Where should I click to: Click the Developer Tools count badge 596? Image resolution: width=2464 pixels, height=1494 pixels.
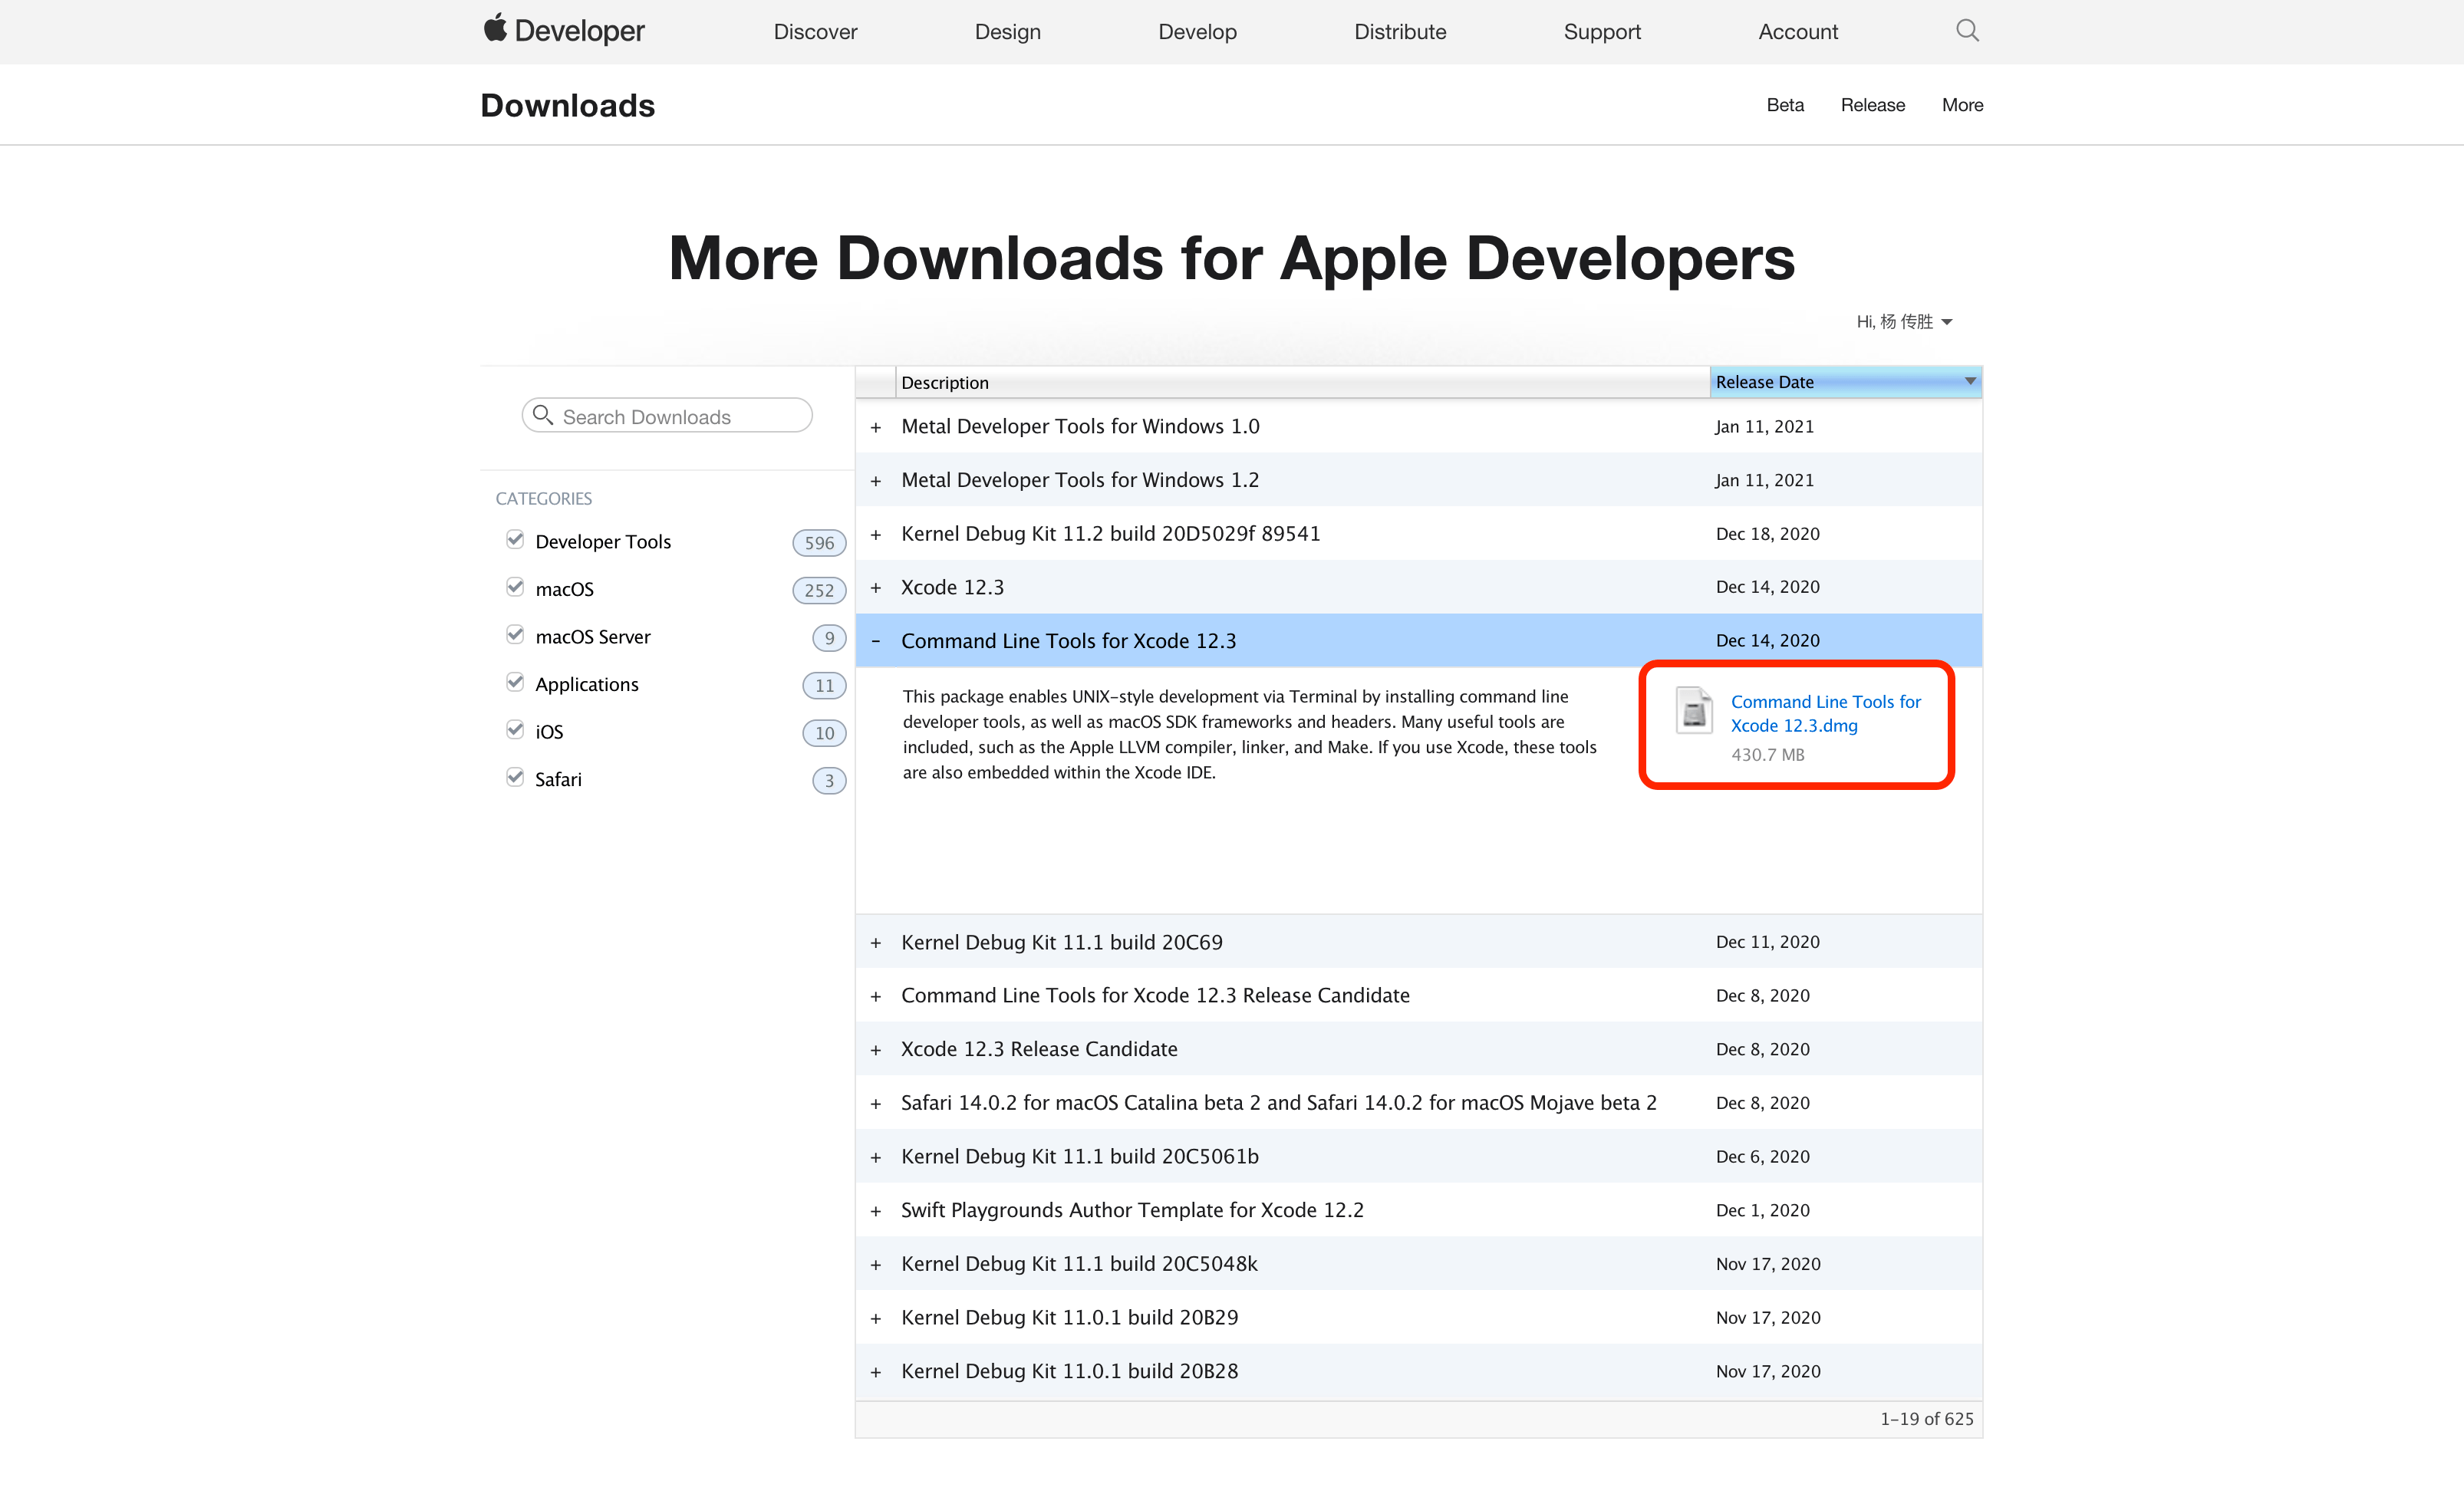point(819,542)
